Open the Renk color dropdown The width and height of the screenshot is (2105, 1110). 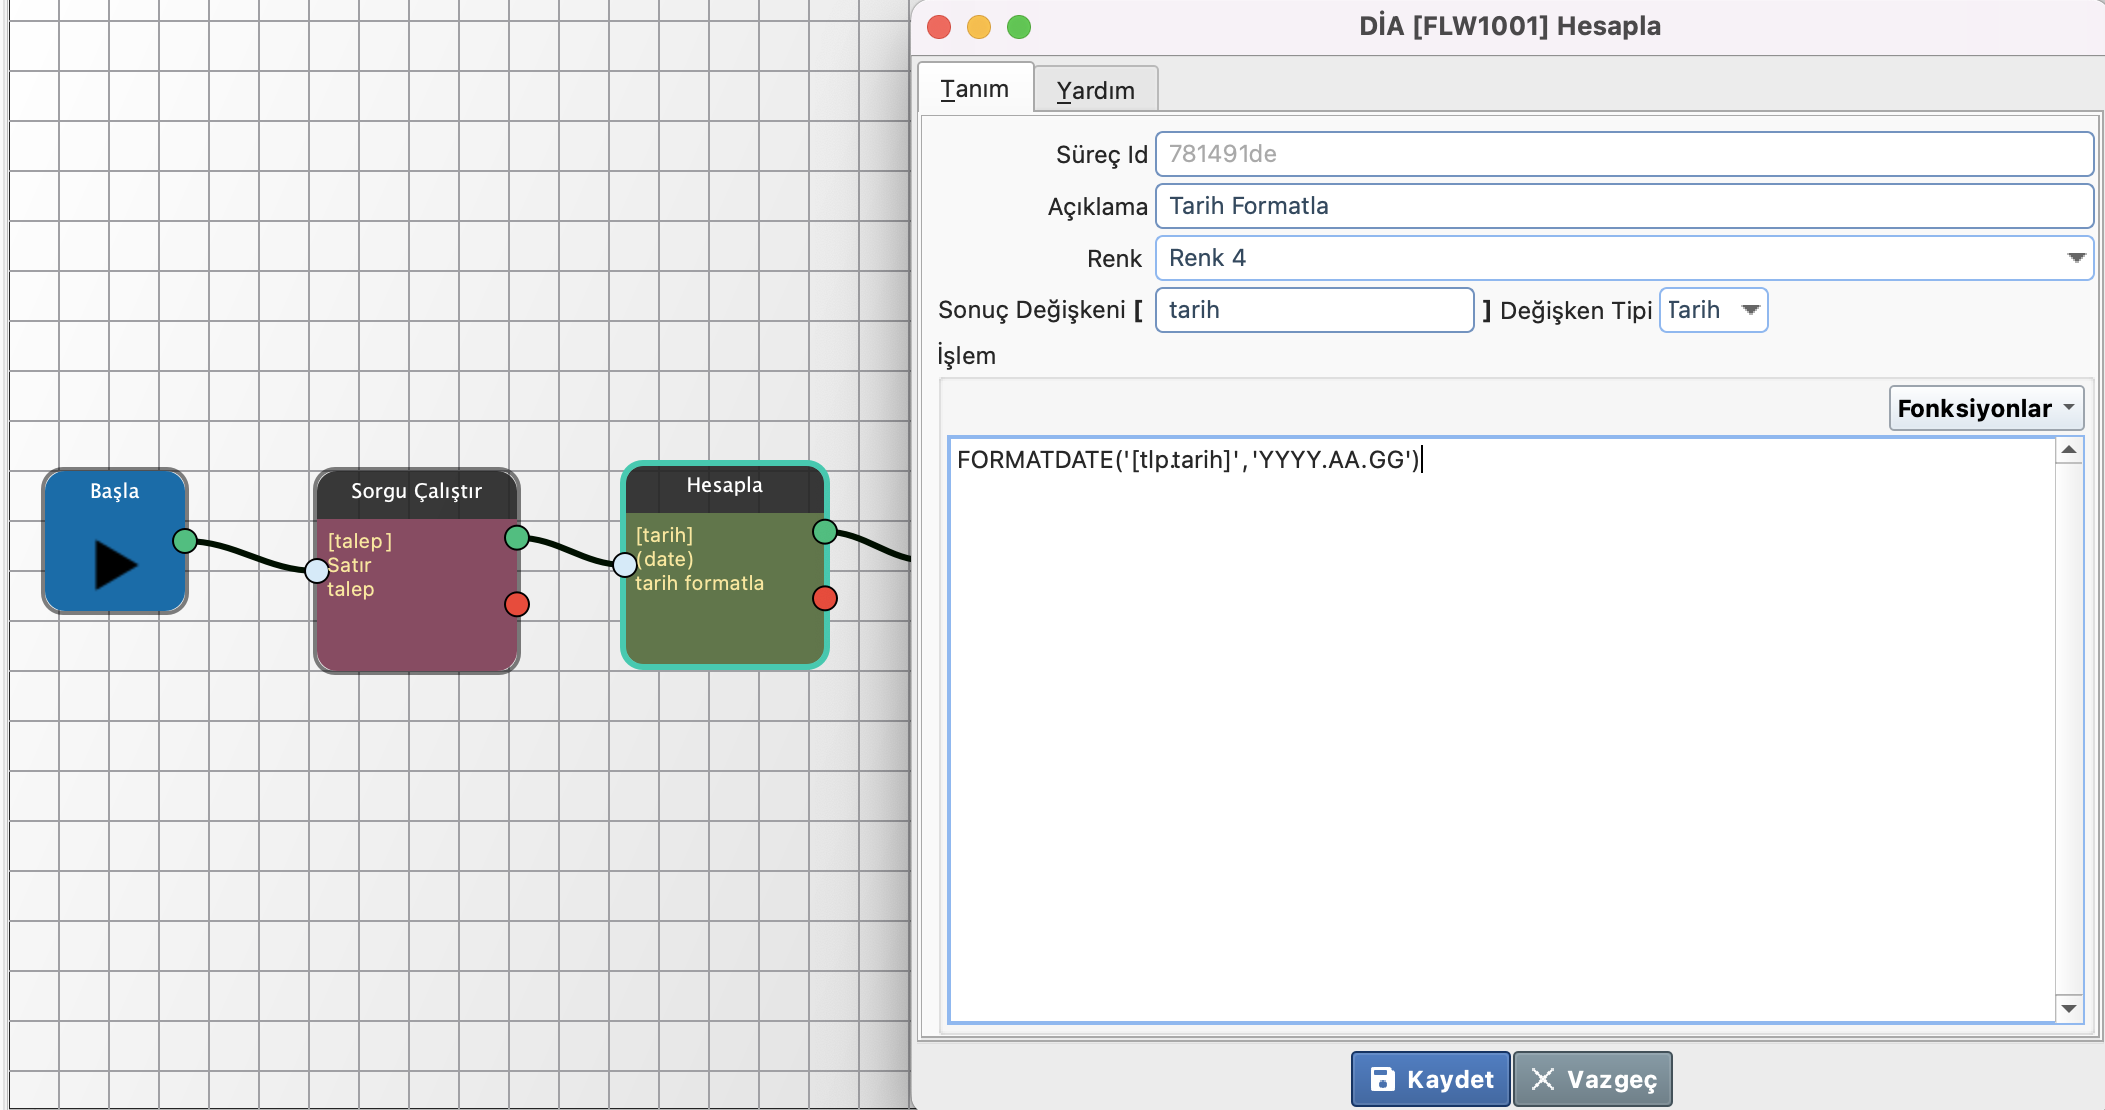click(x=2075, y=258)
